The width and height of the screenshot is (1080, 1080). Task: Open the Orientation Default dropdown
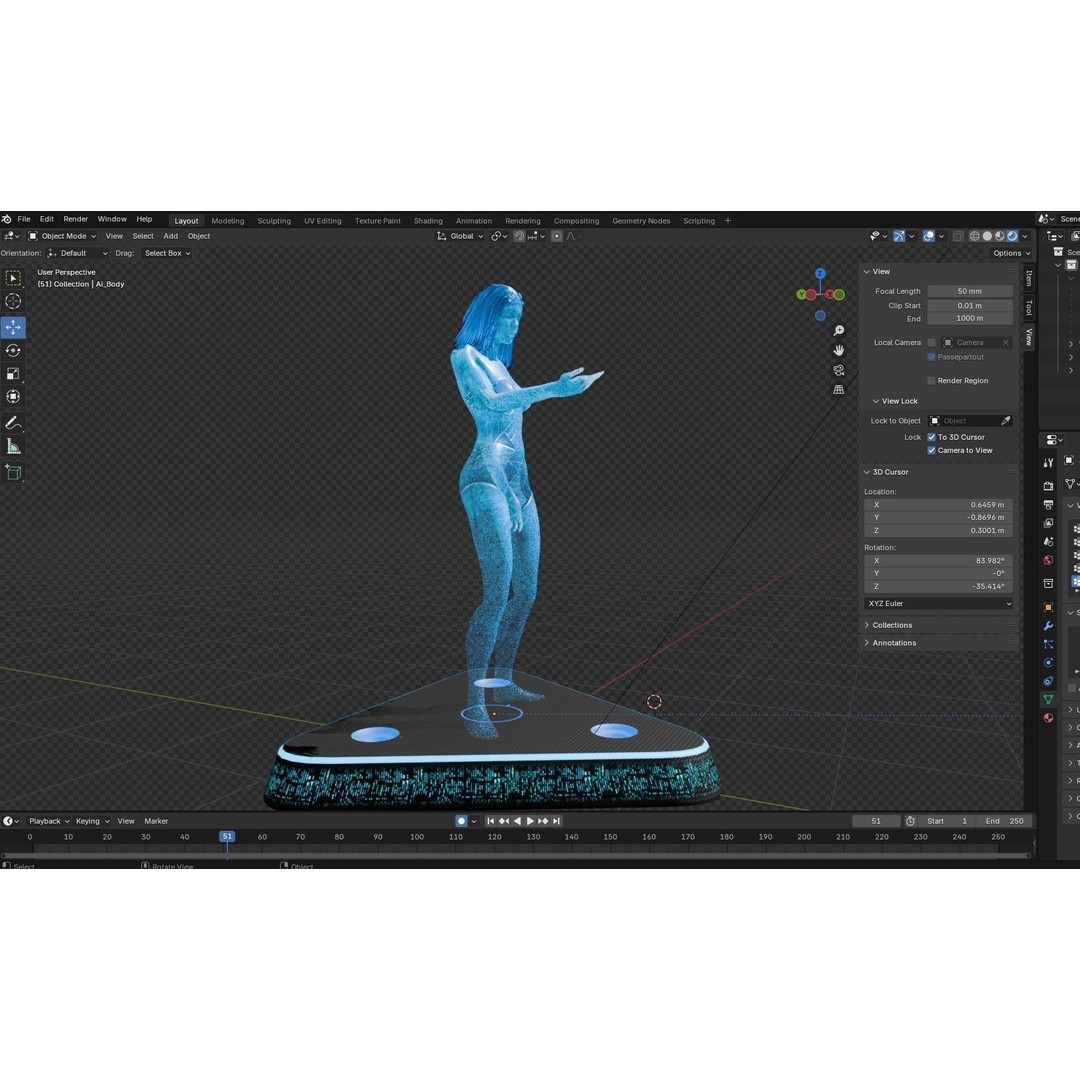pos(77,253)
